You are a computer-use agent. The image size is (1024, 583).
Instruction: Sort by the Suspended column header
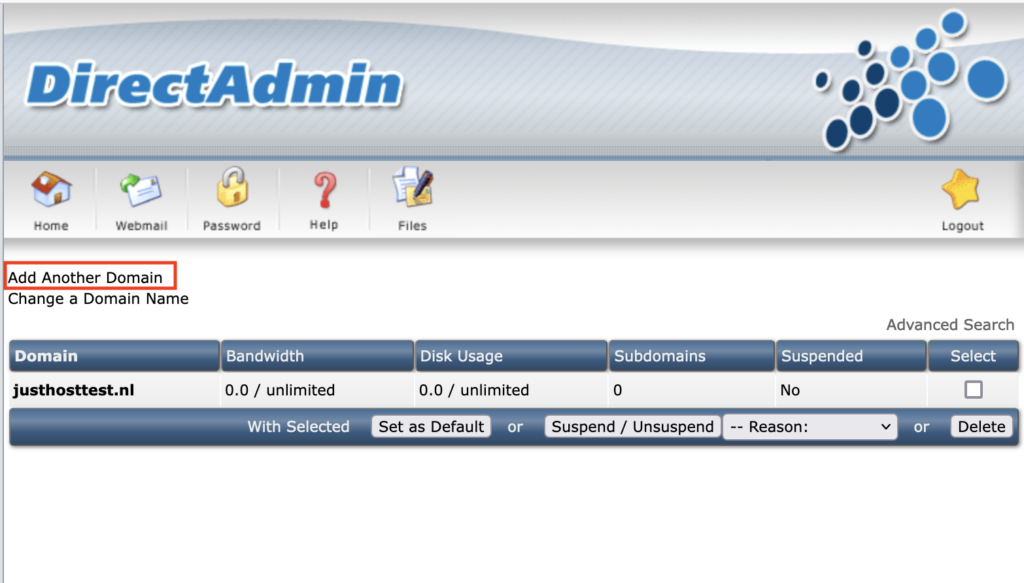point(851,356)
